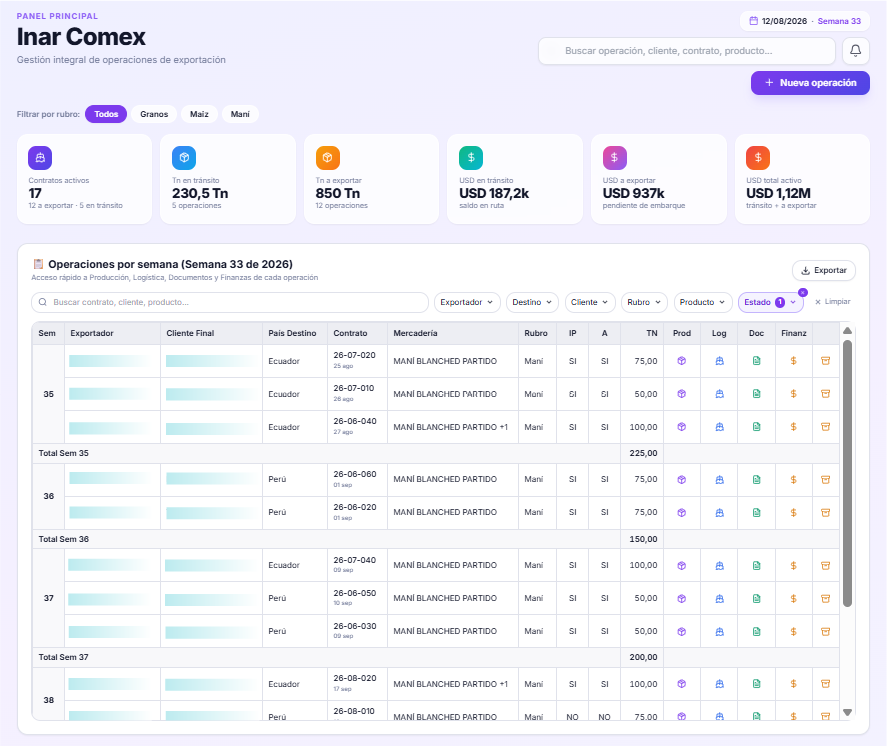
Task: Open the Exportador filter dropdown
Action: (x=467, y=302)
